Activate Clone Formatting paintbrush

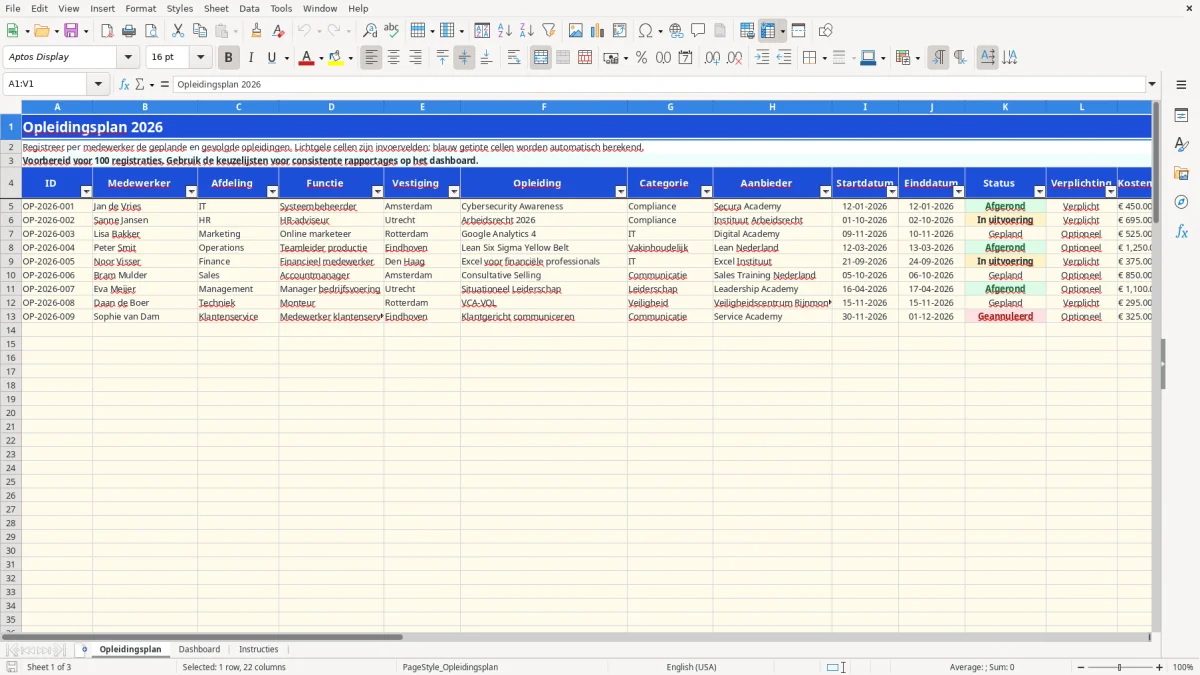coord(256,31)
